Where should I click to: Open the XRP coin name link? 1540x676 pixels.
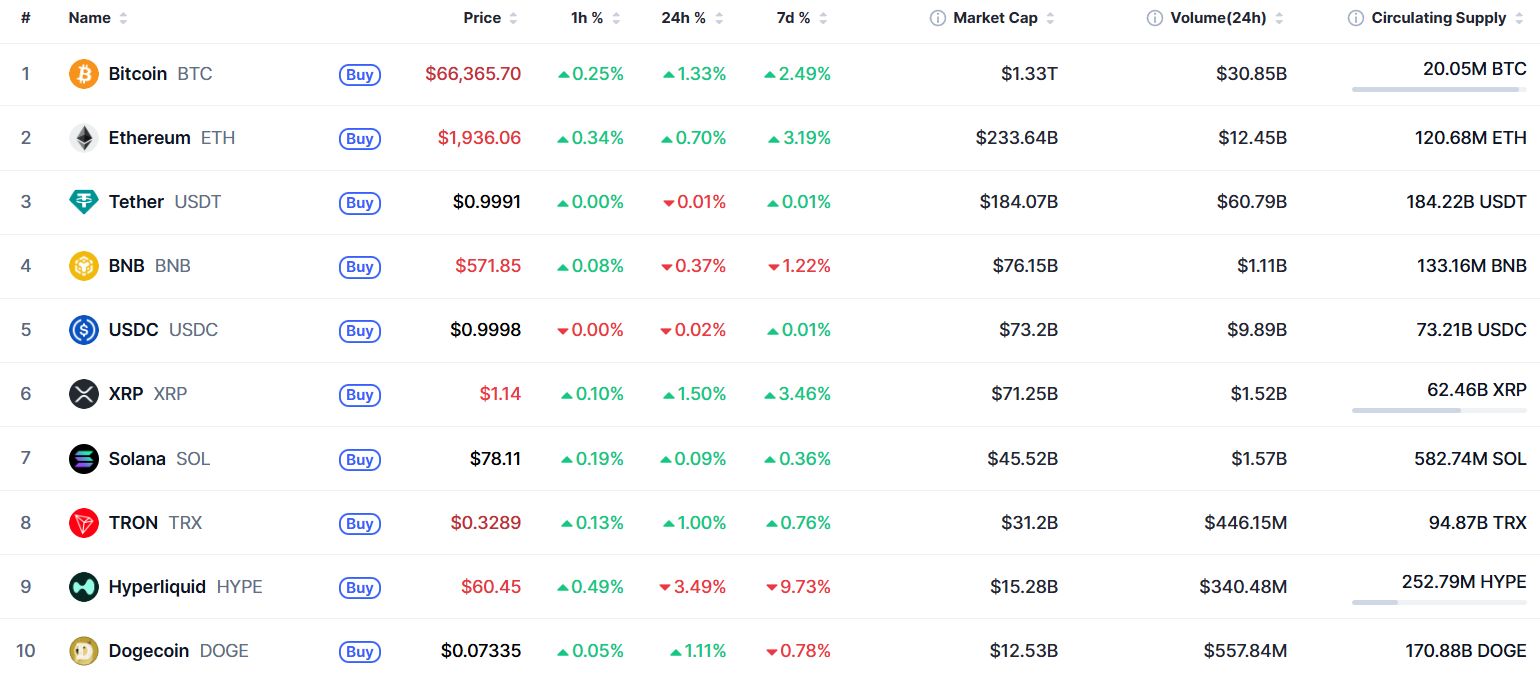point(126,394)
